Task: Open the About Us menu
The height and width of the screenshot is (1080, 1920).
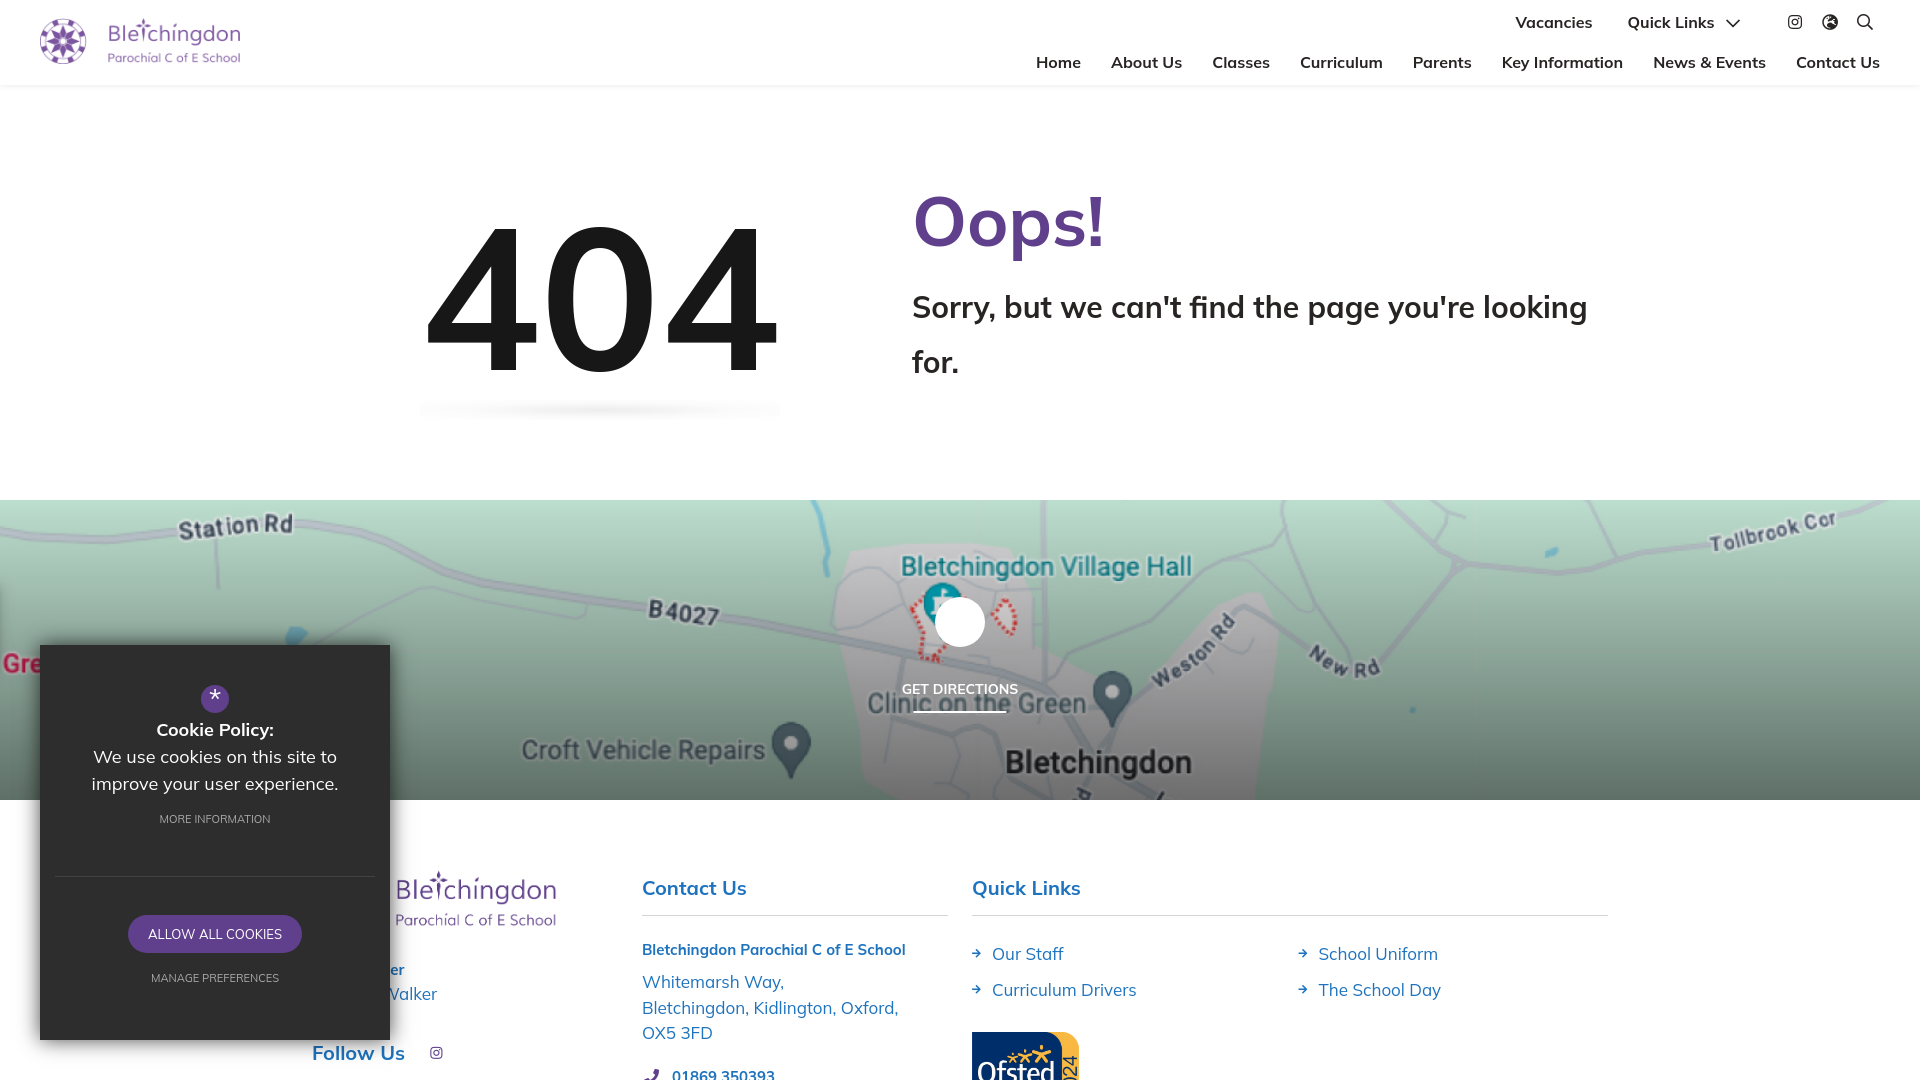Action: [1146, 62]
